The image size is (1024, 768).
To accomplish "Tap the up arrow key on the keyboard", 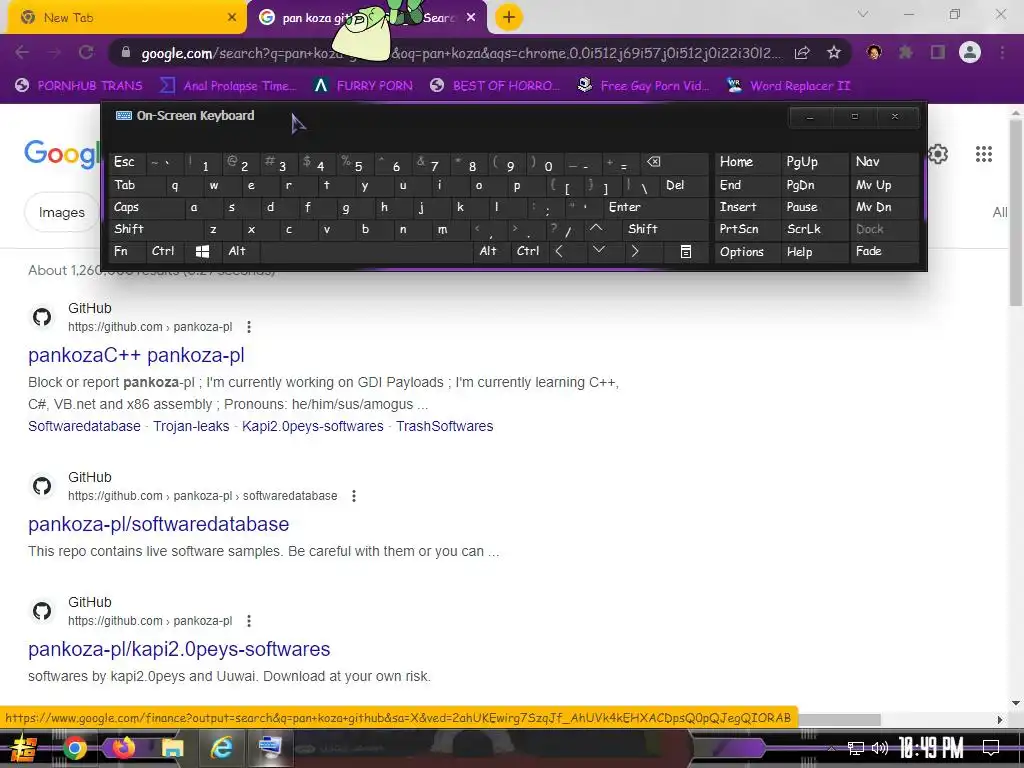I will tap(596, 229).
